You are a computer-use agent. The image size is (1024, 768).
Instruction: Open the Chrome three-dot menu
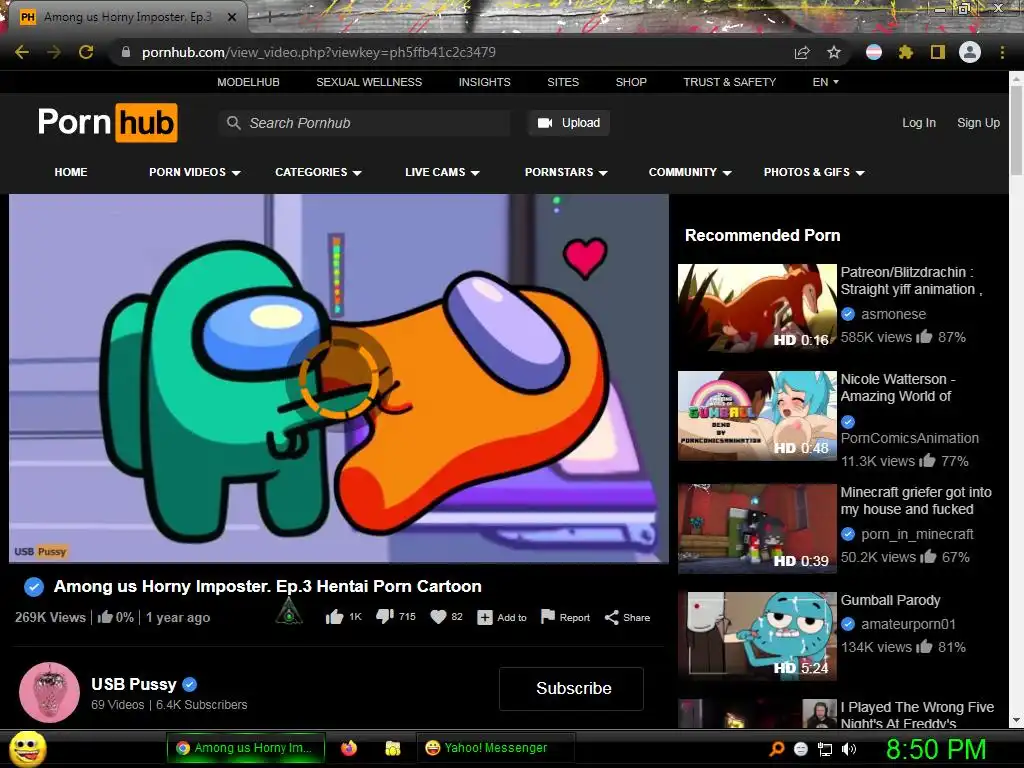click(1002, 52)
